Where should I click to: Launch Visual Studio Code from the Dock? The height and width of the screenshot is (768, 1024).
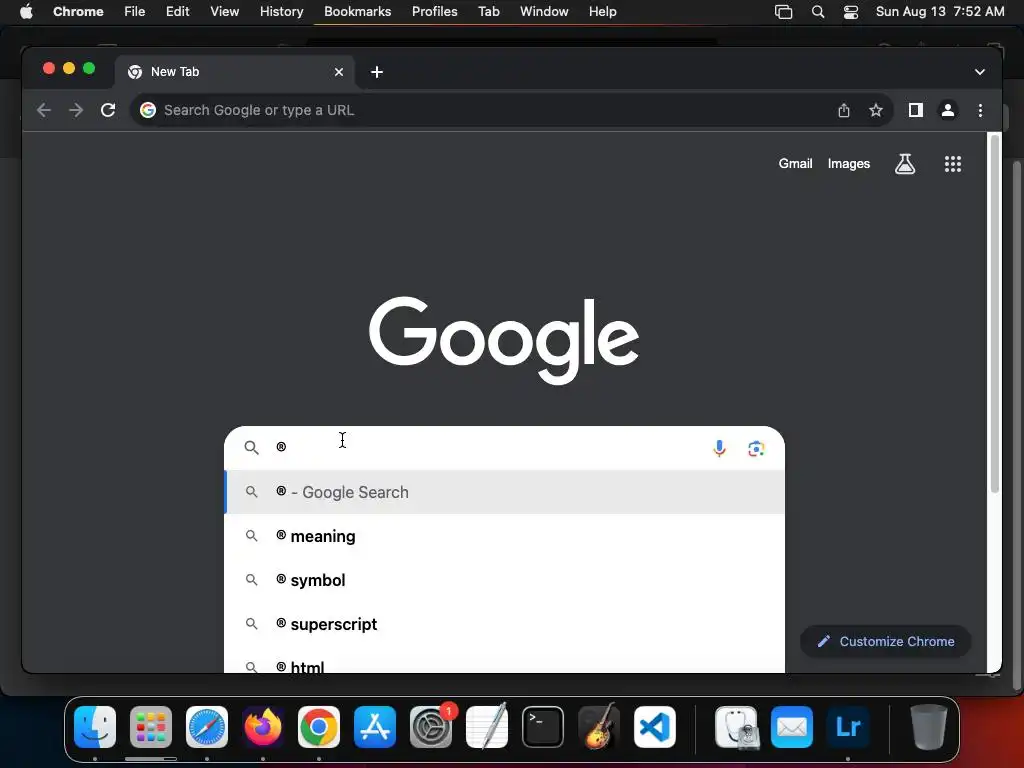click(x=654, y=727)
